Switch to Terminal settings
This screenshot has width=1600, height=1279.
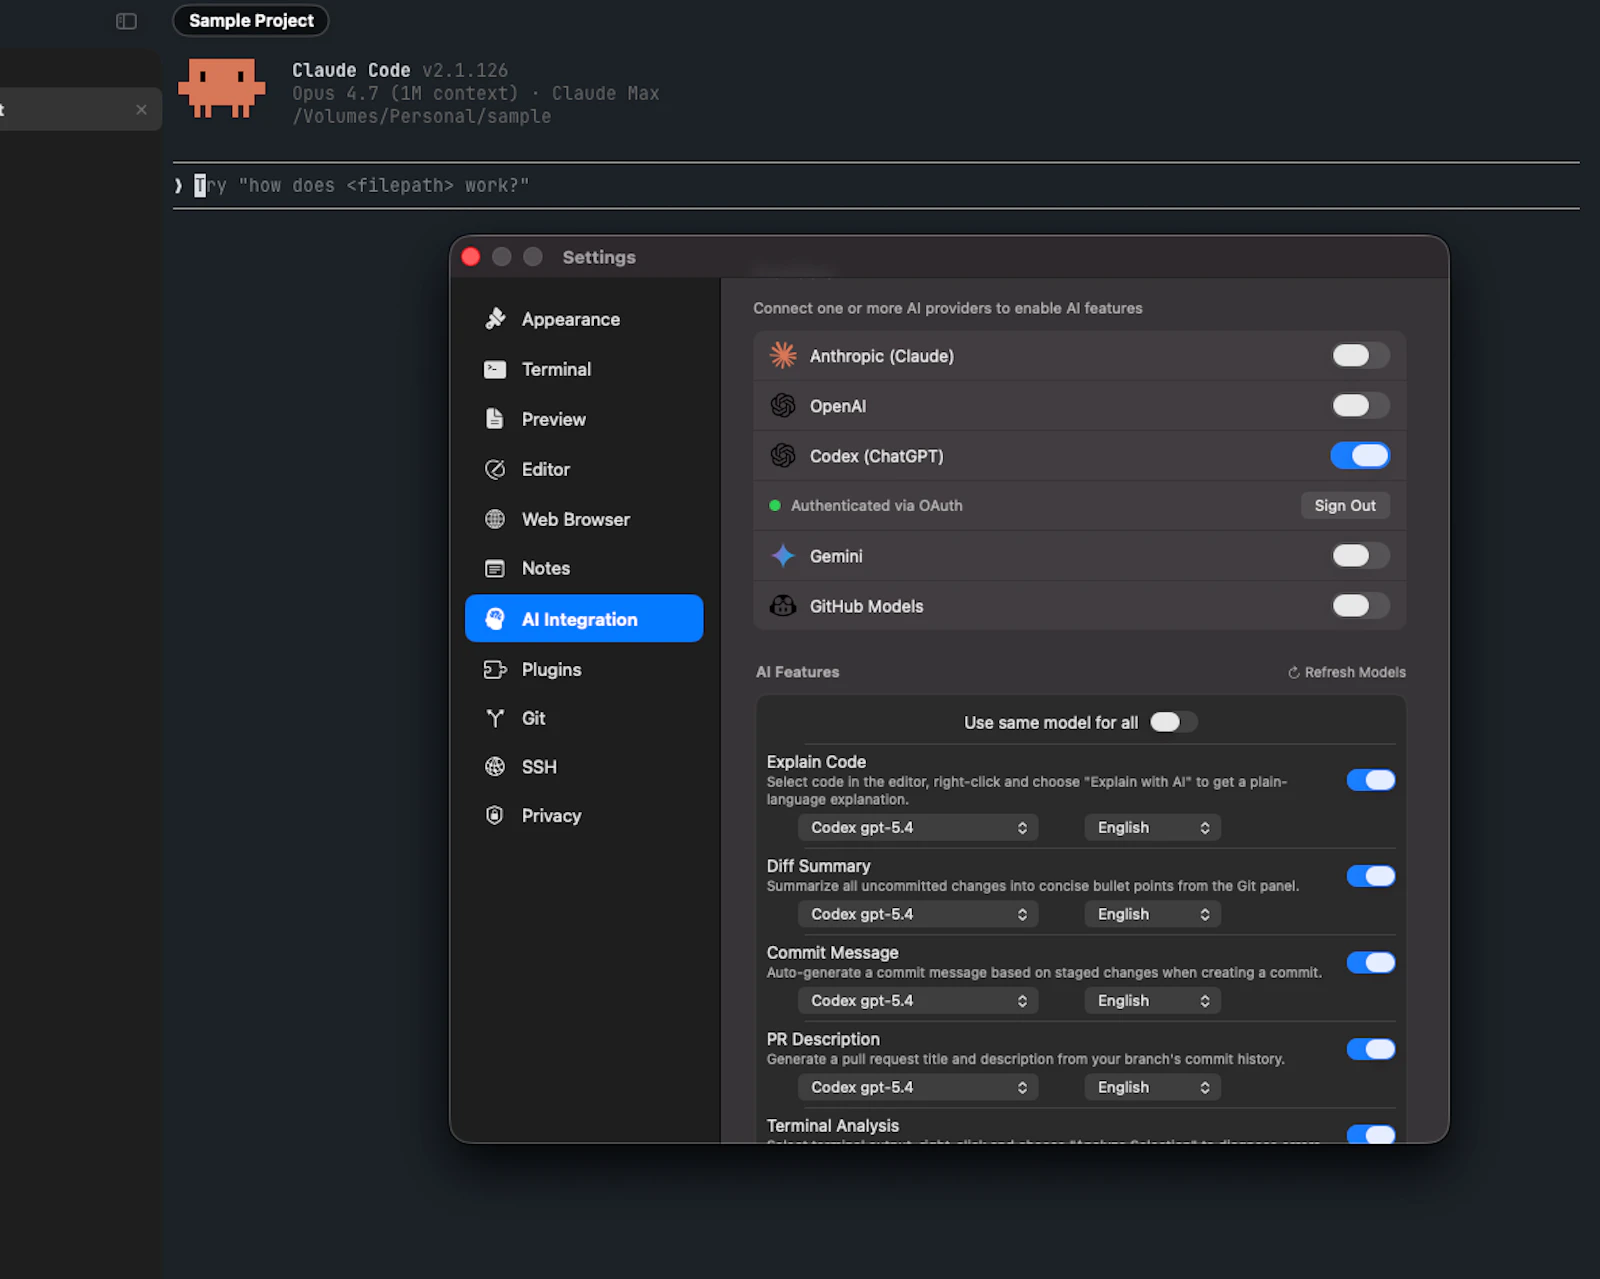pyautogui.click(x=584, y=369)
